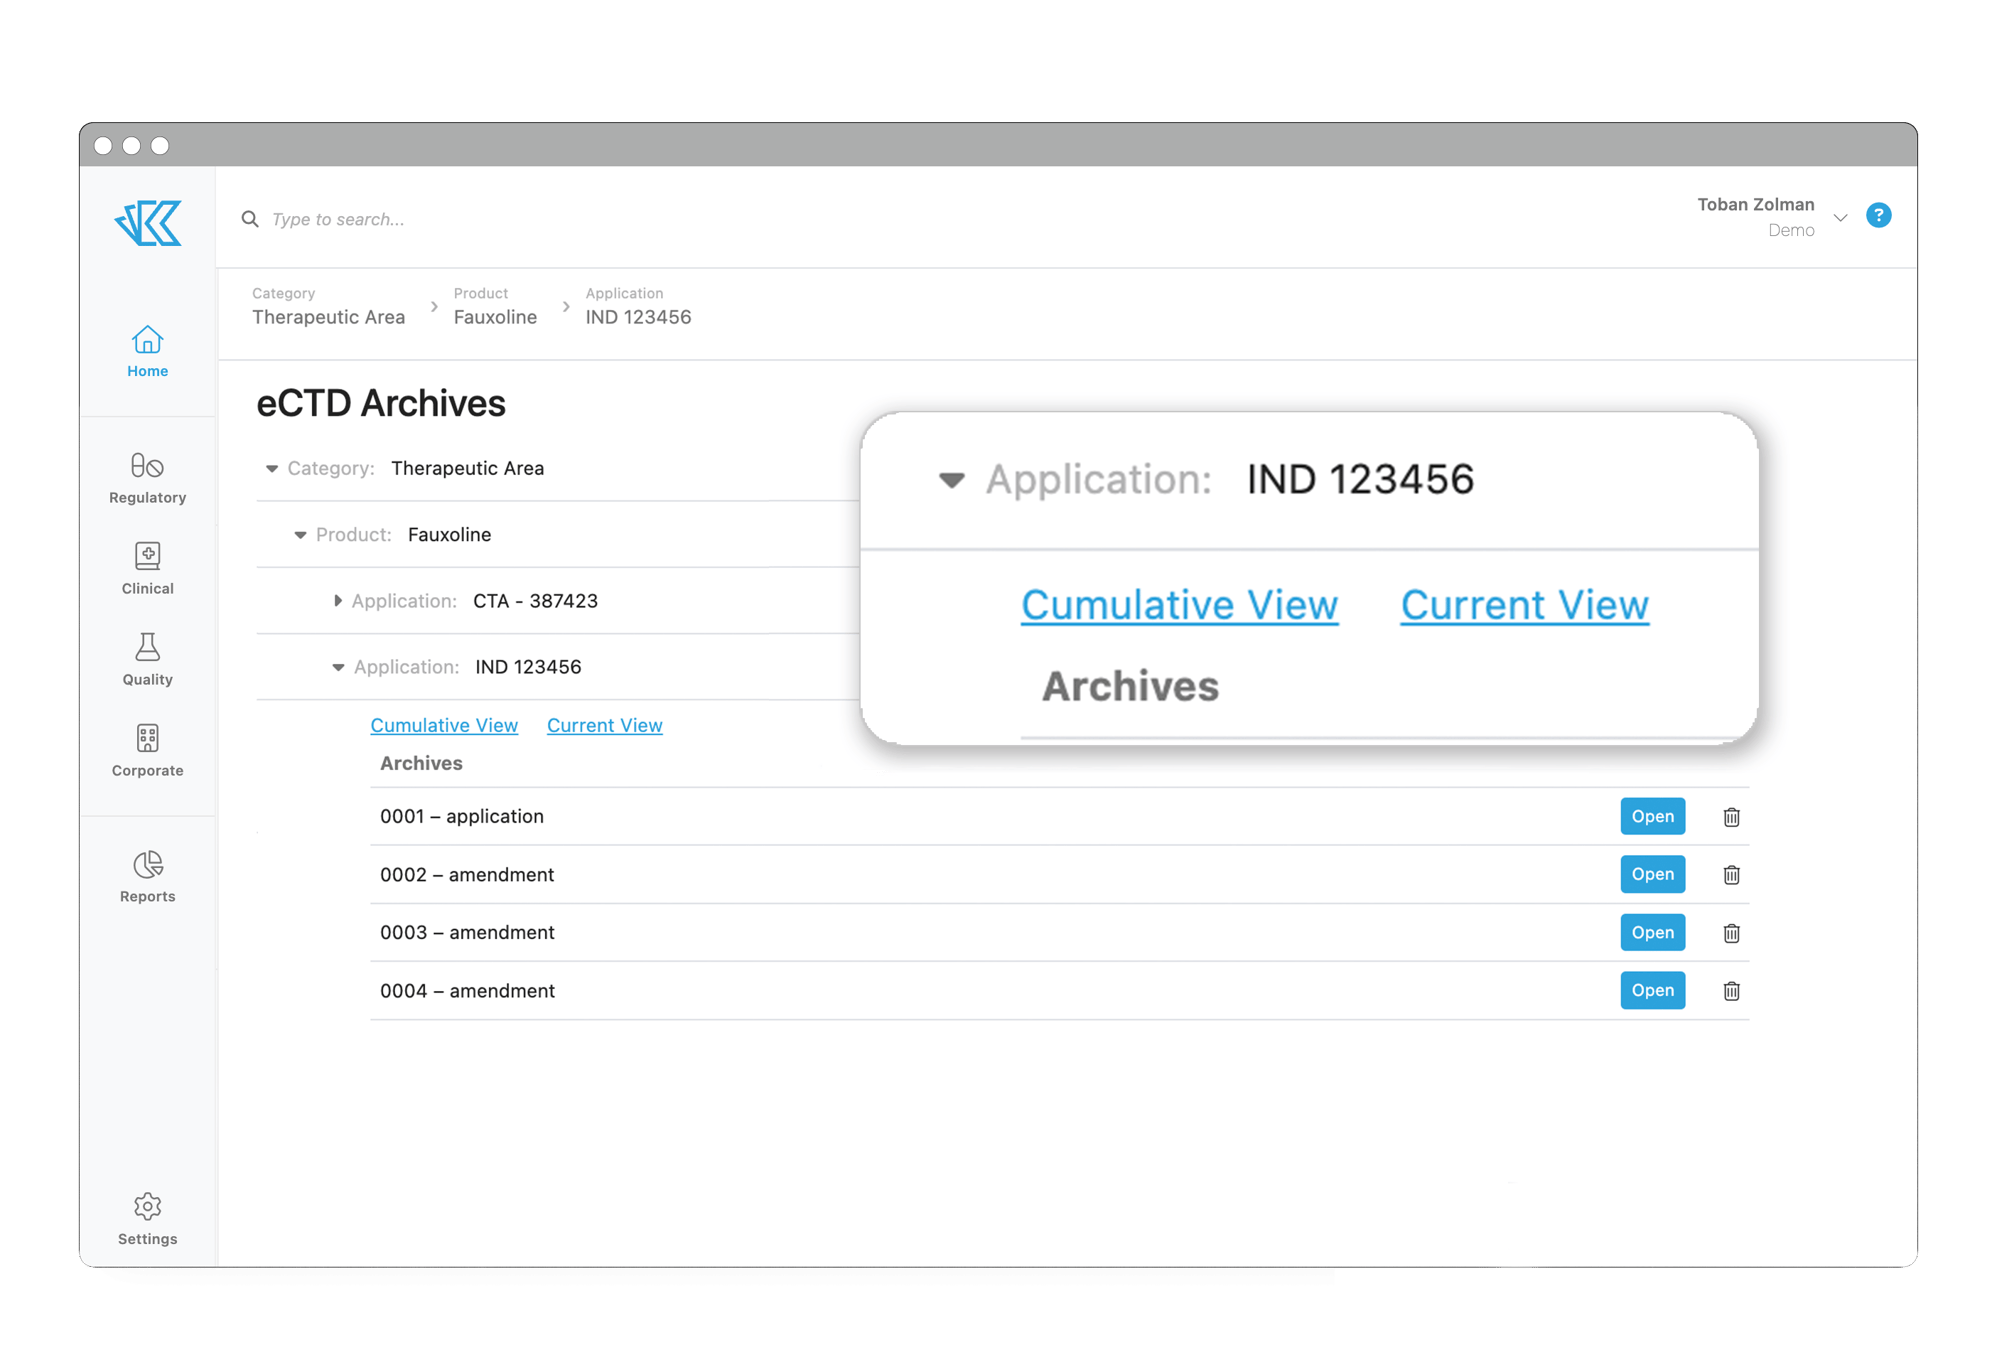Click Current View in the zoomed callout

pos(1524,605)
